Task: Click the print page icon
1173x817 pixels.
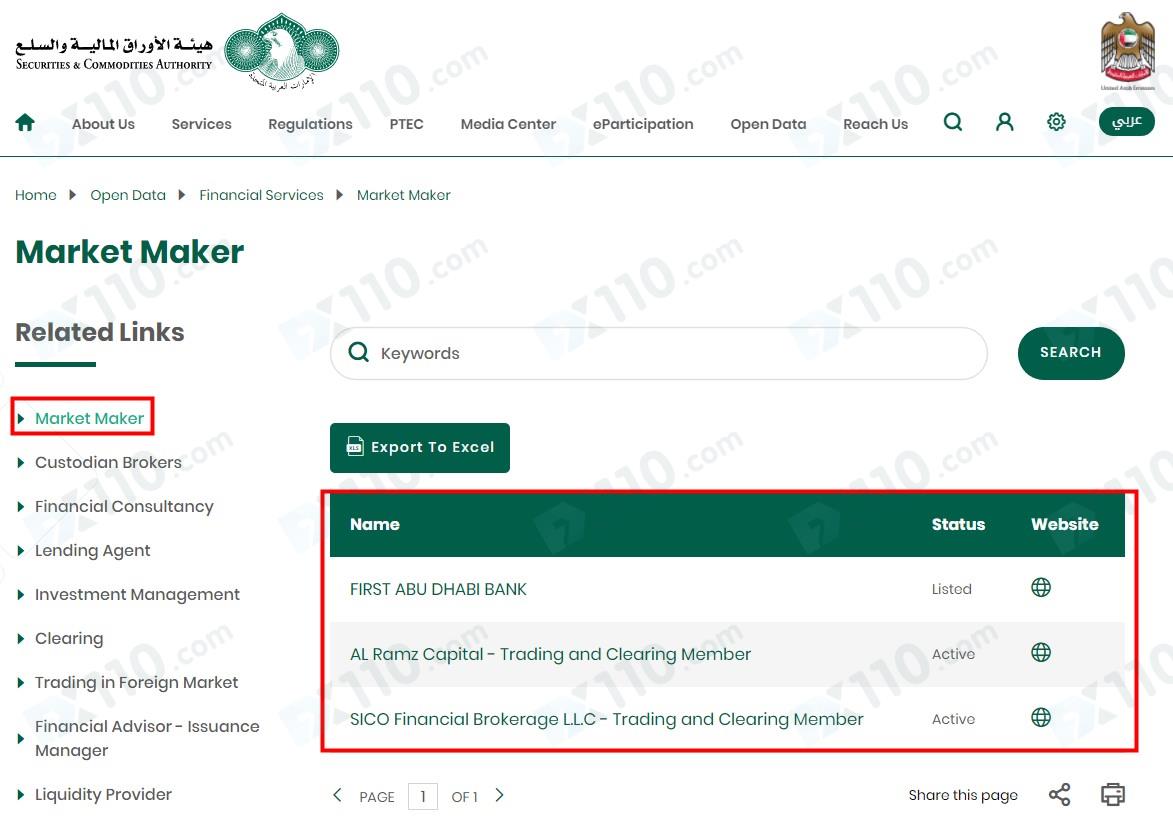Action: click(x=1112, y=795)
